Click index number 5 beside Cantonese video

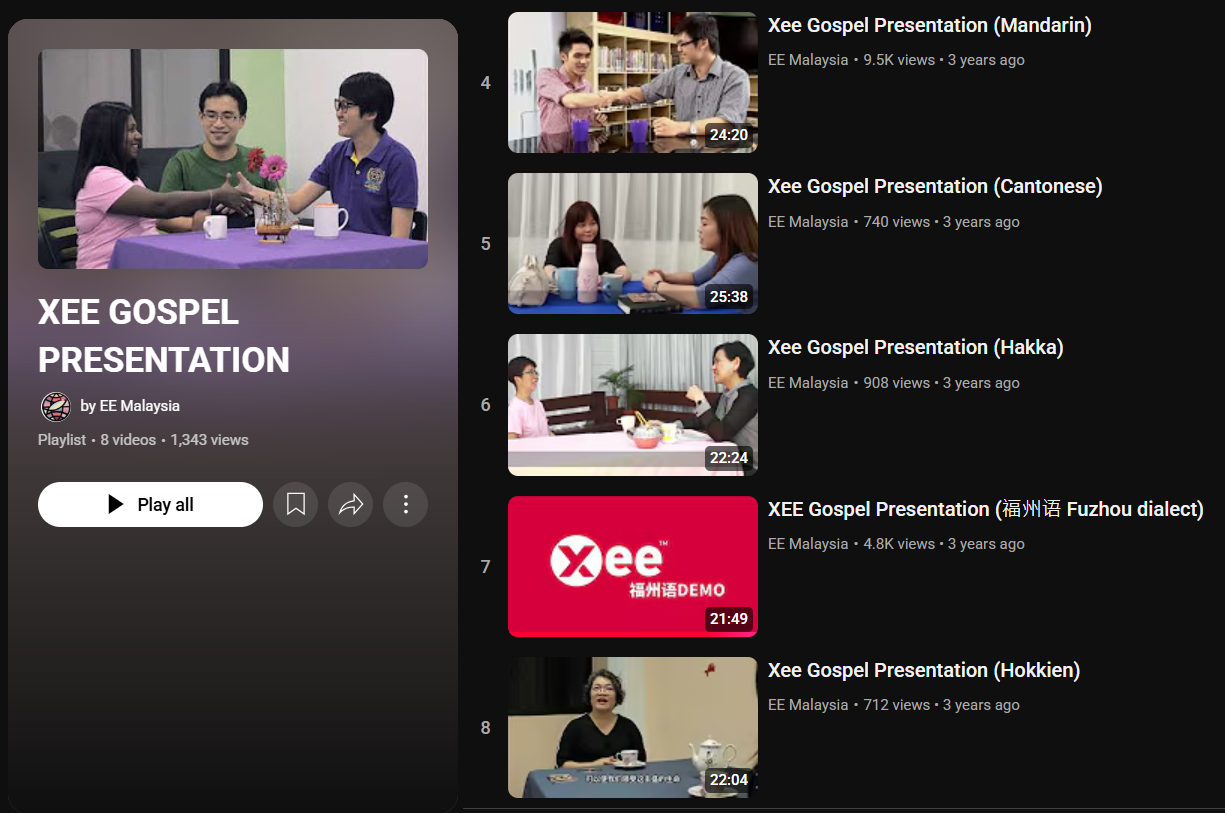(486, 244)
